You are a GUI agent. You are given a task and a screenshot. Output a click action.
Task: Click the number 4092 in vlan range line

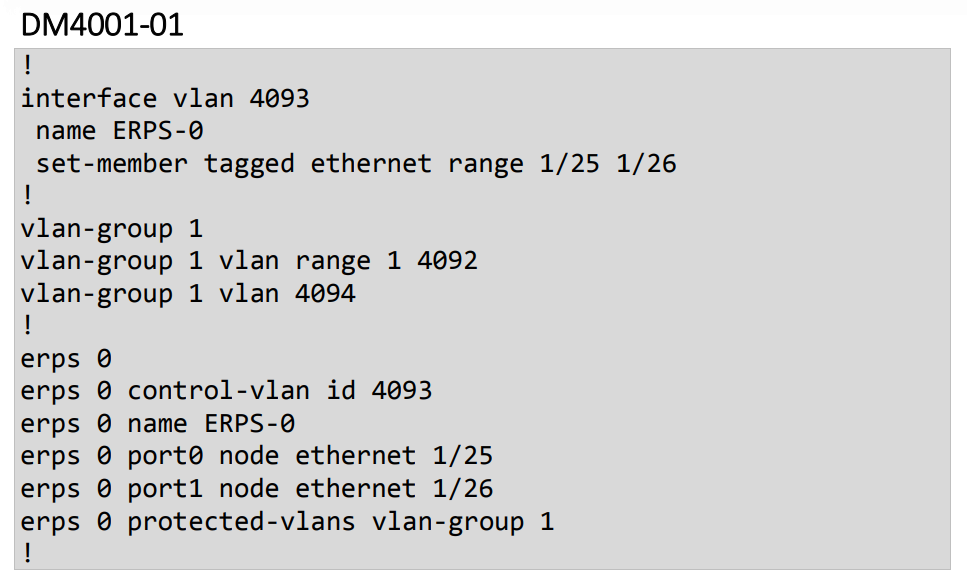447,261
